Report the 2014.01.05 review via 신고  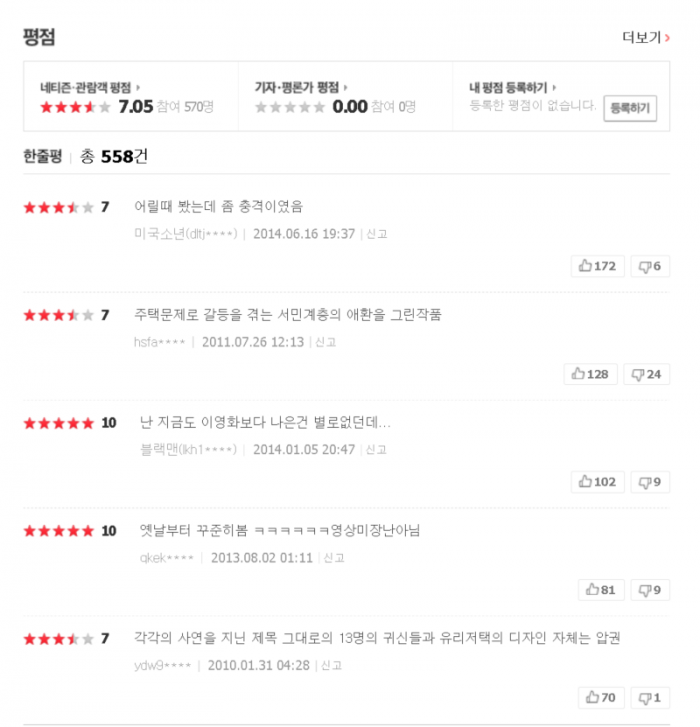pos(376,450)
